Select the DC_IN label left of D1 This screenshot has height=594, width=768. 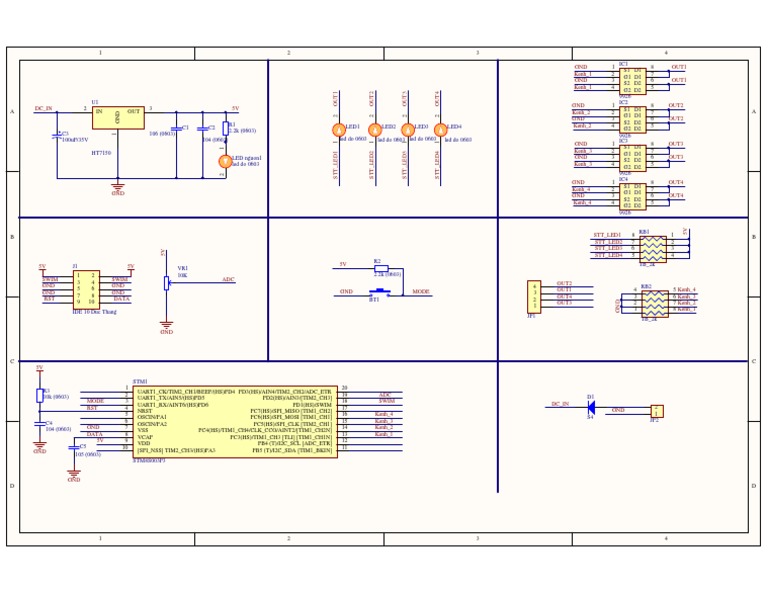pyautogui.click(x=560, y=404)
